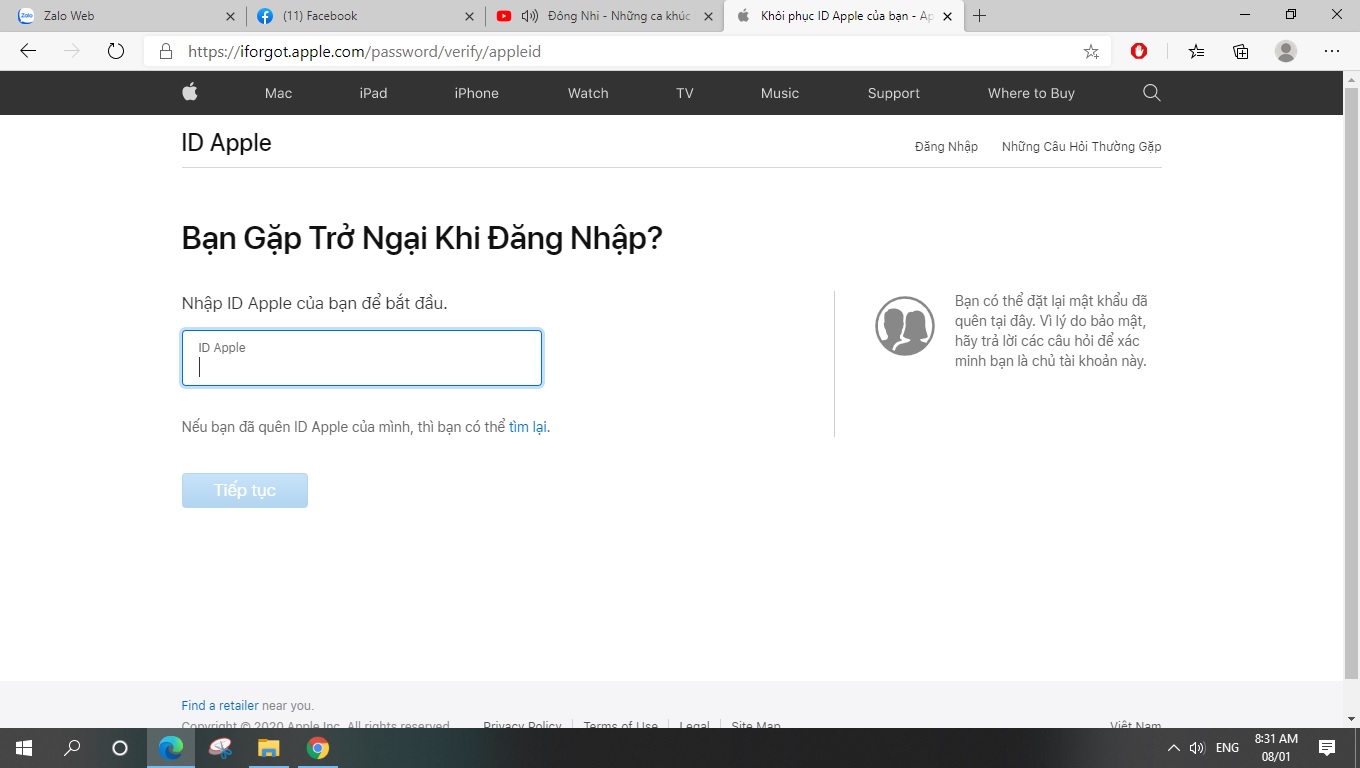Close the Khôi phục ID Apple tab

(947, 16)
